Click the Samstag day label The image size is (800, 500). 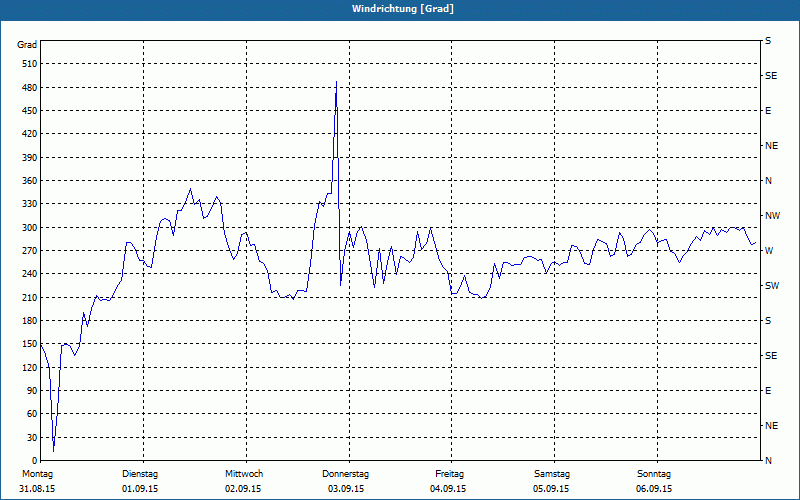coord(552,474)
